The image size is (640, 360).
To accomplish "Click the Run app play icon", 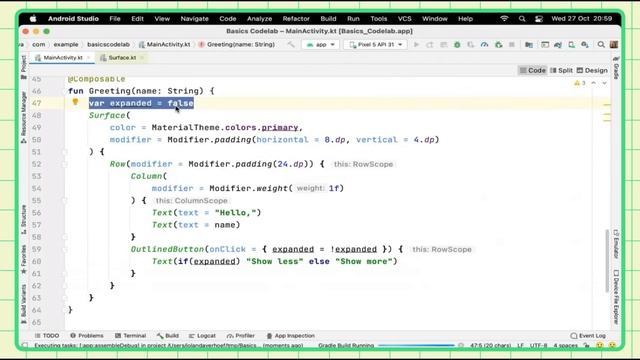I will pos(416,44).
